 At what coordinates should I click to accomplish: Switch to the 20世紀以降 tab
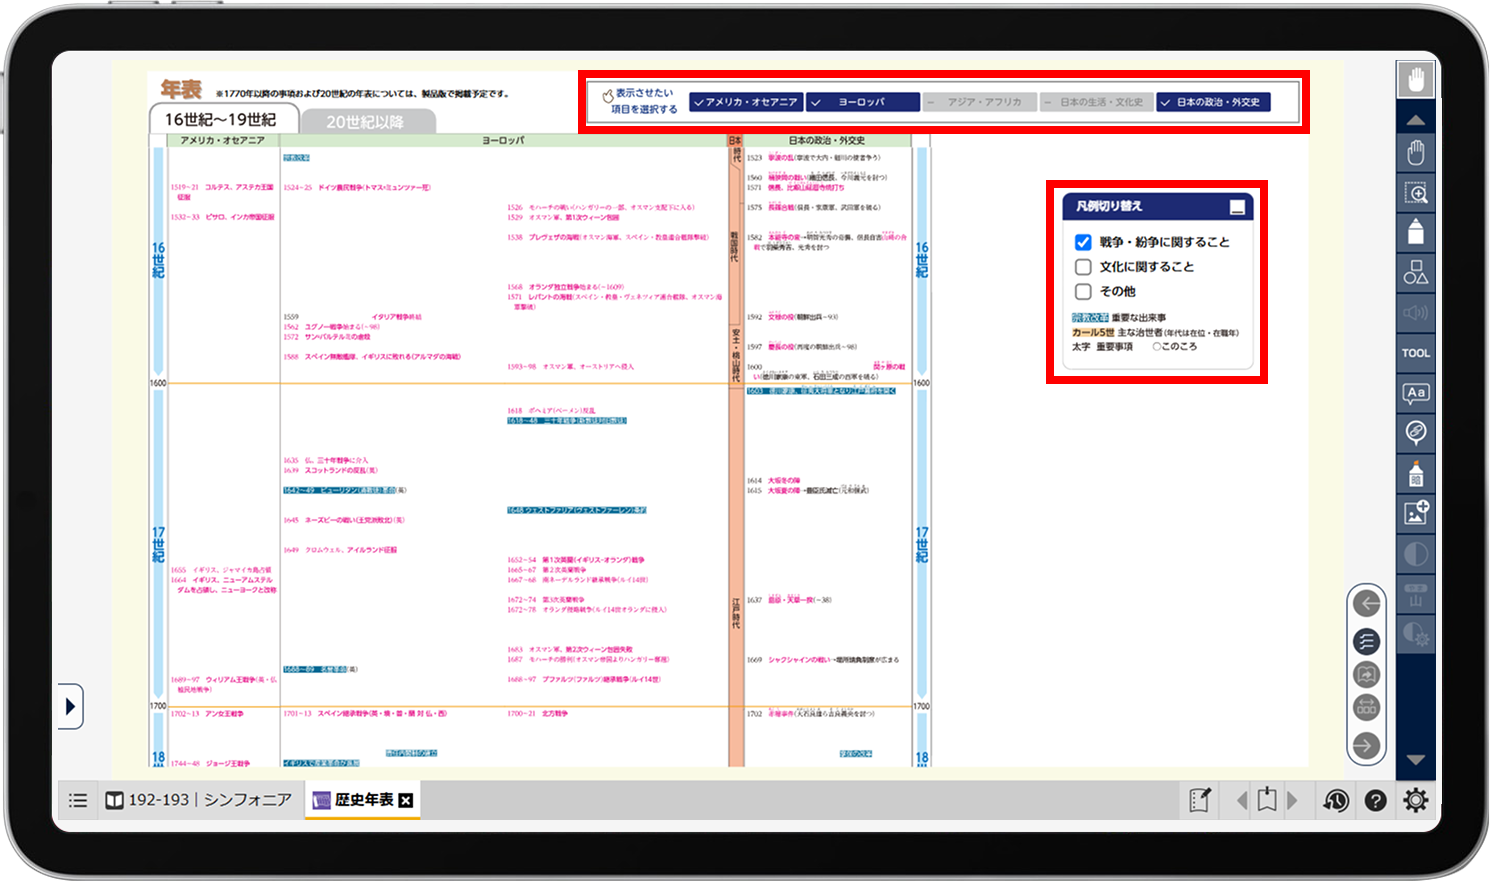[x=365, y=121]
